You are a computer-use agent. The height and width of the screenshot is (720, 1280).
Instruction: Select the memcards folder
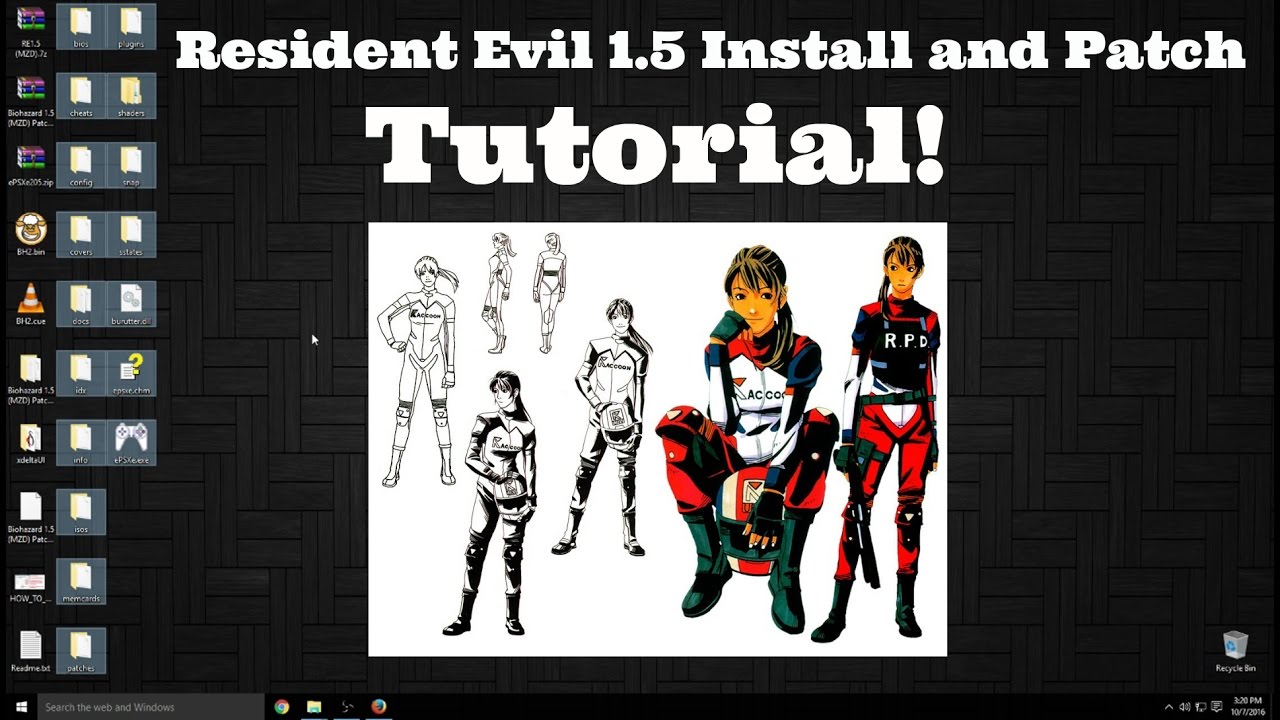pyautogui.click(x=81, y=582)
